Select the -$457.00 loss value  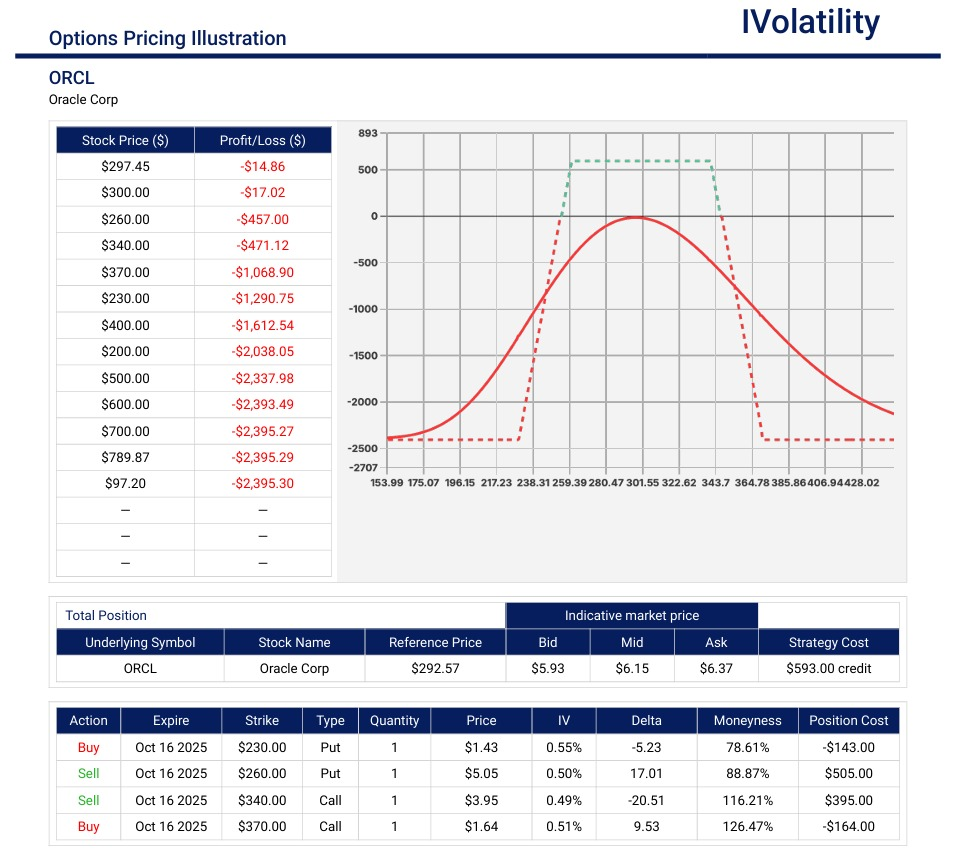click(x=263, y=219)
